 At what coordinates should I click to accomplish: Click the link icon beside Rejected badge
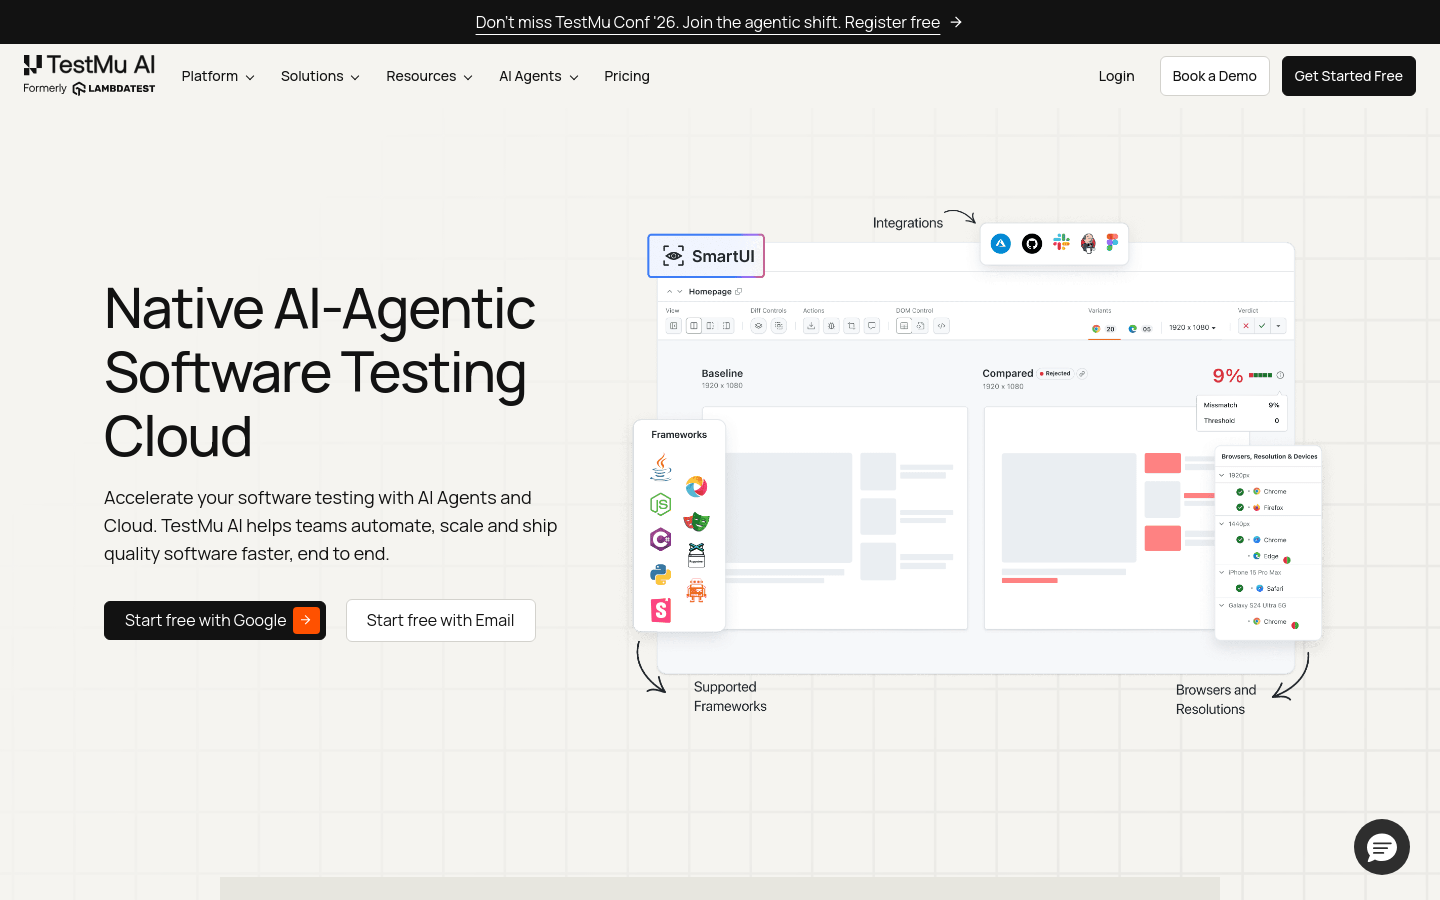pos(1082,374)
